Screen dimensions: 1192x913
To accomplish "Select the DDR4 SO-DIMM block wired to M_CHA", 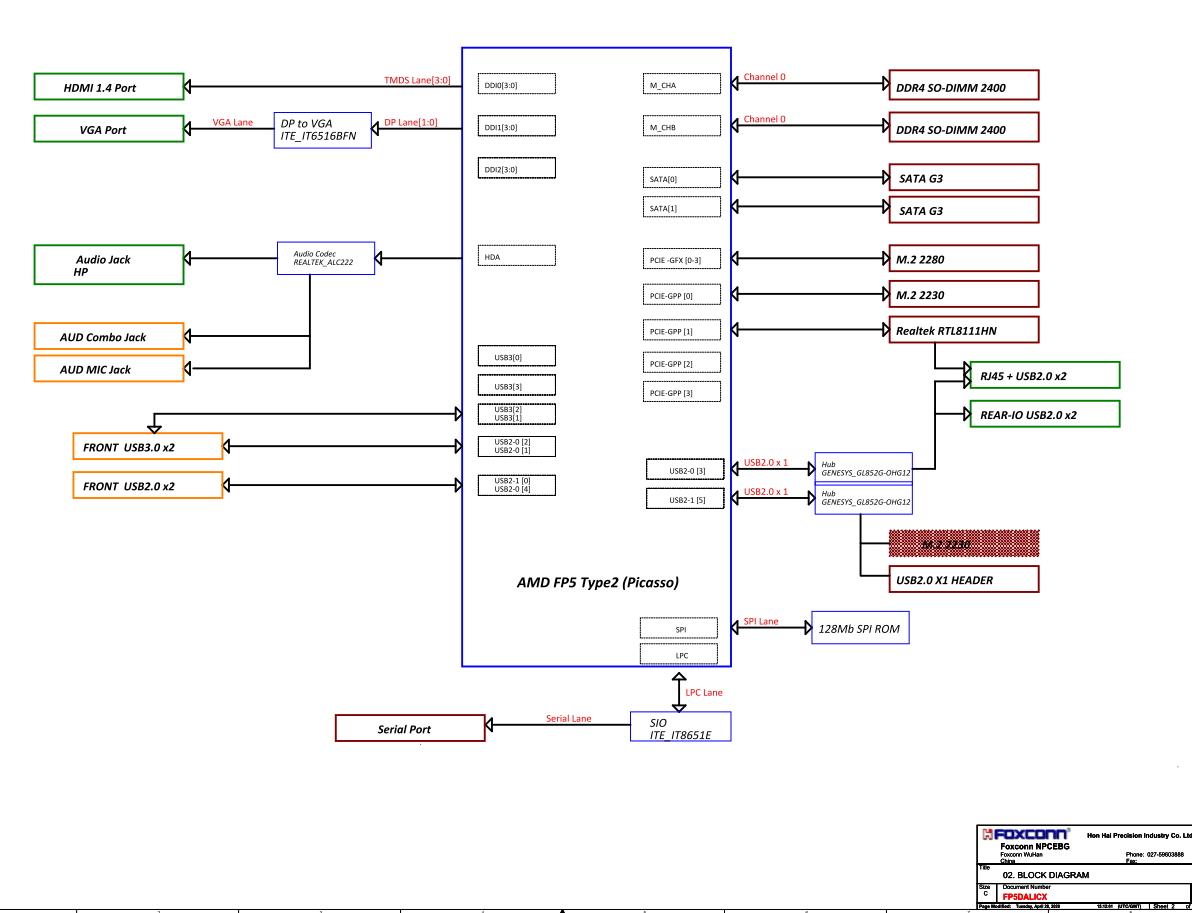I will (964, 86).
